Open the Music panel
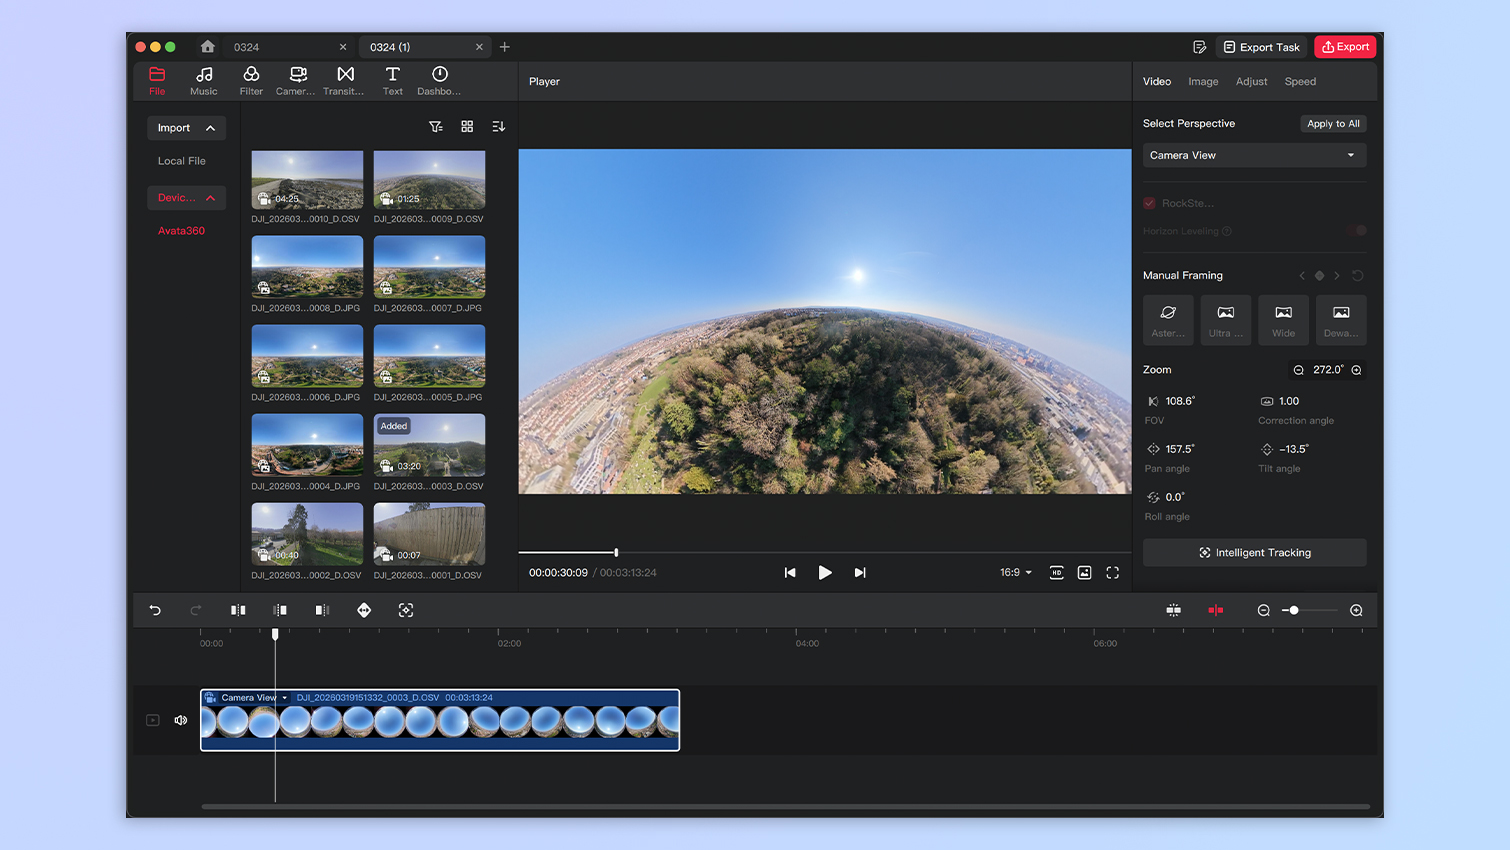This screenshot has height=850, width=1510. 203,80
